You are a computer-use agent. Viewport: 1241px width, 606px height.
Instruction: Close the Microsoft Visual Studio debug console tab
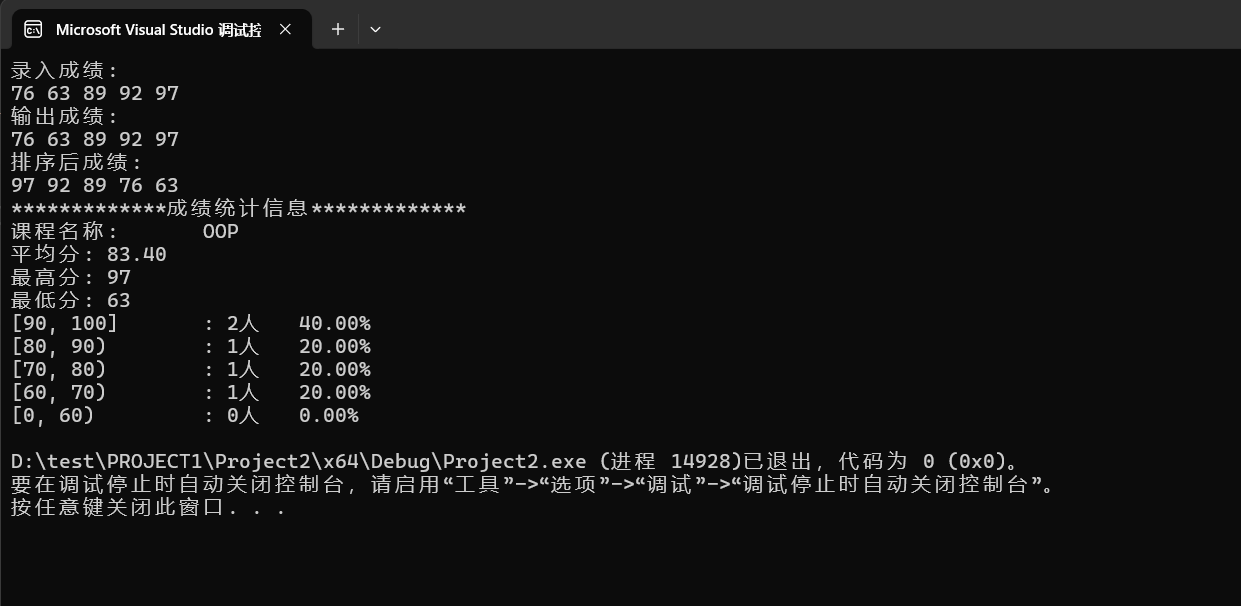pyautogui.click(x=285, y=30)
